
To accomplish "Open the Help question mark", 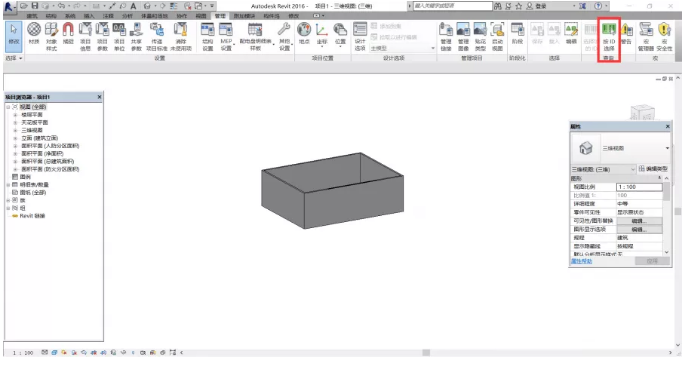I will click(x=598, y=6).
